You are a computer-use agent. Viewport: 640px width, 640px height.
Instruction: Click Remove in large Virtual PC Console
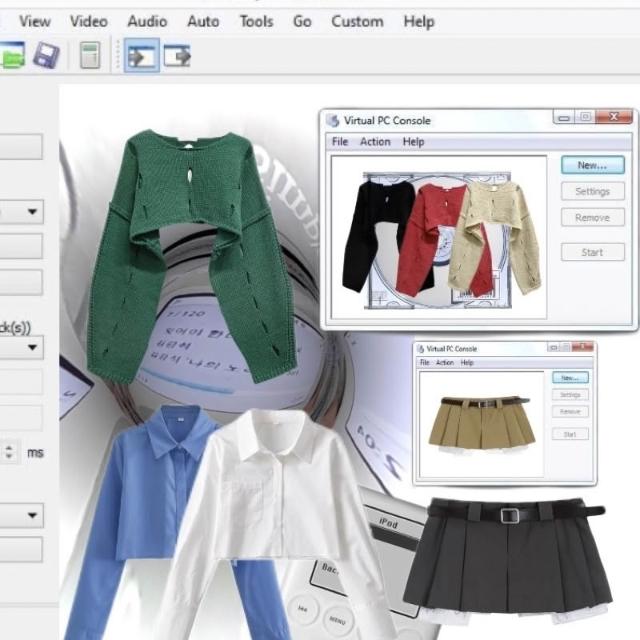tap(593, 218)
